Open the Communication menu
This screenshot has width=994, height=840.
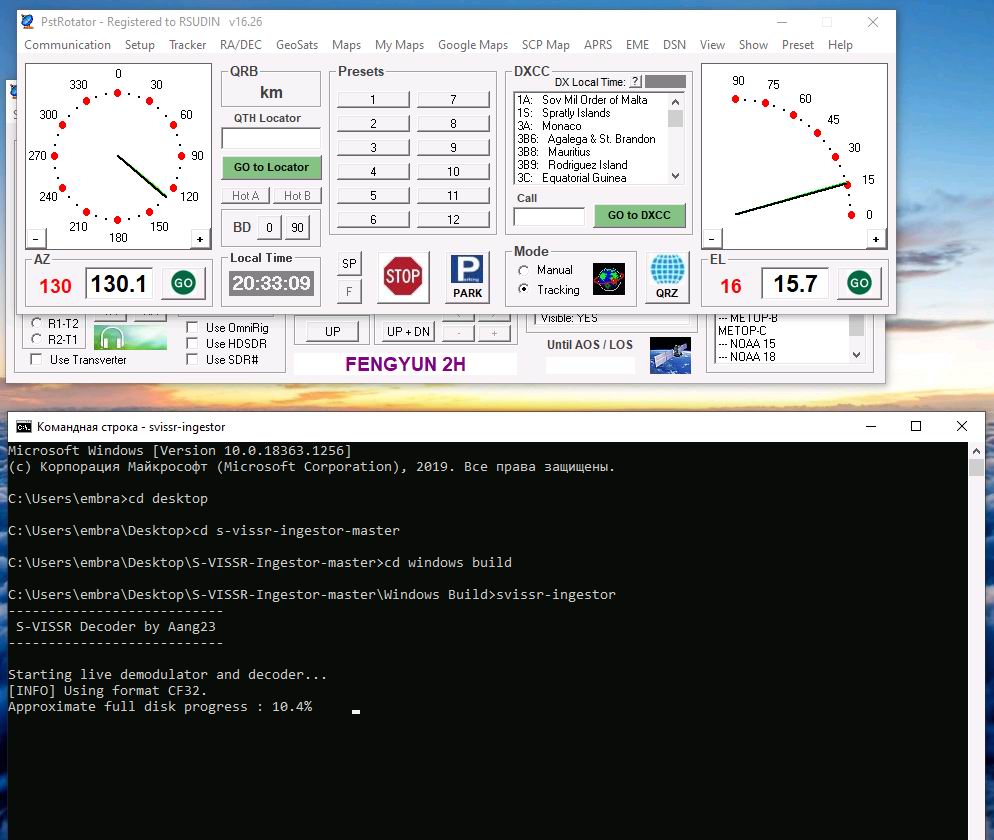pyautogui.click(x=67, y=45)
